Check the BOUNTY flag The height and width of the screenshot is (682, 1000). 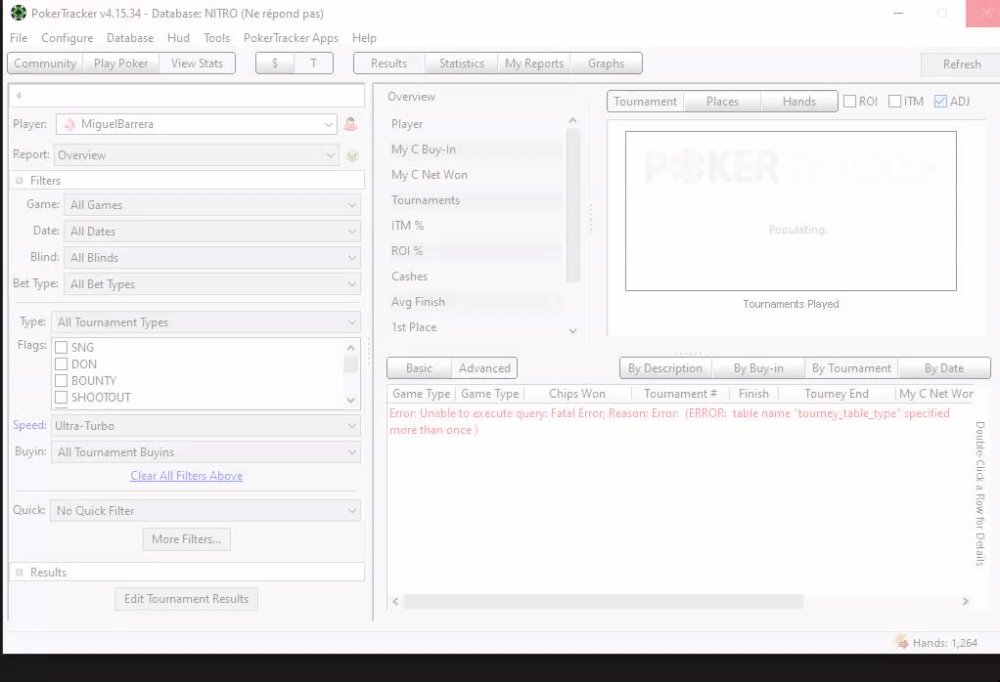click(x=61, y=381)
